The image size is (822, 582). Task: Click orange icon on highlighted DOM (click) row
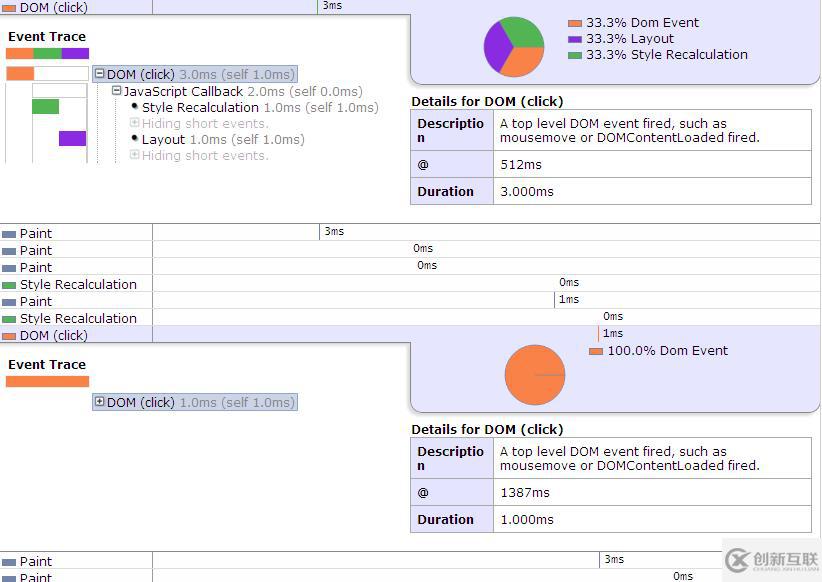9,336
